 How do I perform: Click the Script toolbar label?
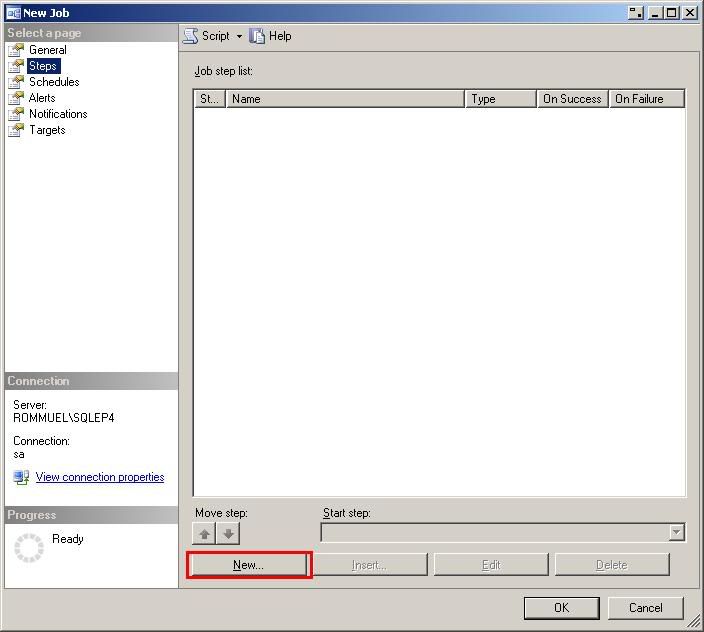[216, 36]
